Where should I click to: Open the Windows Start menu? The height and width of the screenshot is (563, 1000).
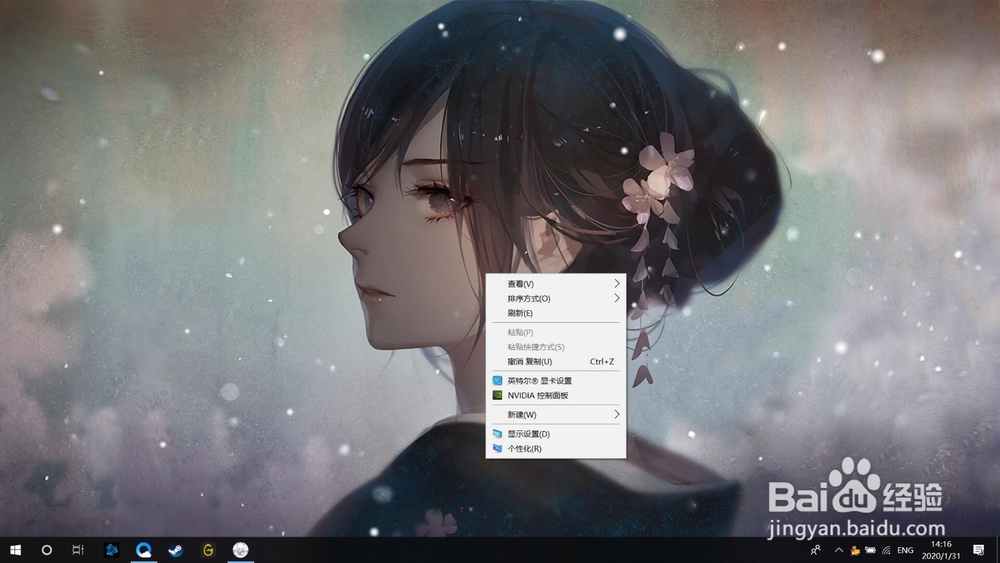point(15,550)
